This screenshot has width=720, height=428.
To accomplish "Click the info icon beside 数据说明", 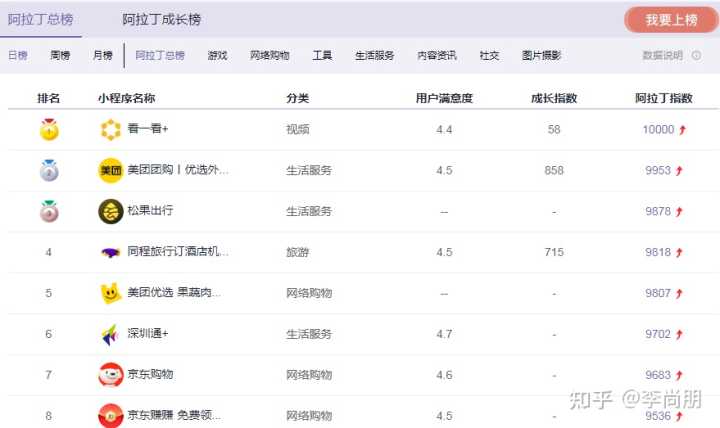I will 697,56.
